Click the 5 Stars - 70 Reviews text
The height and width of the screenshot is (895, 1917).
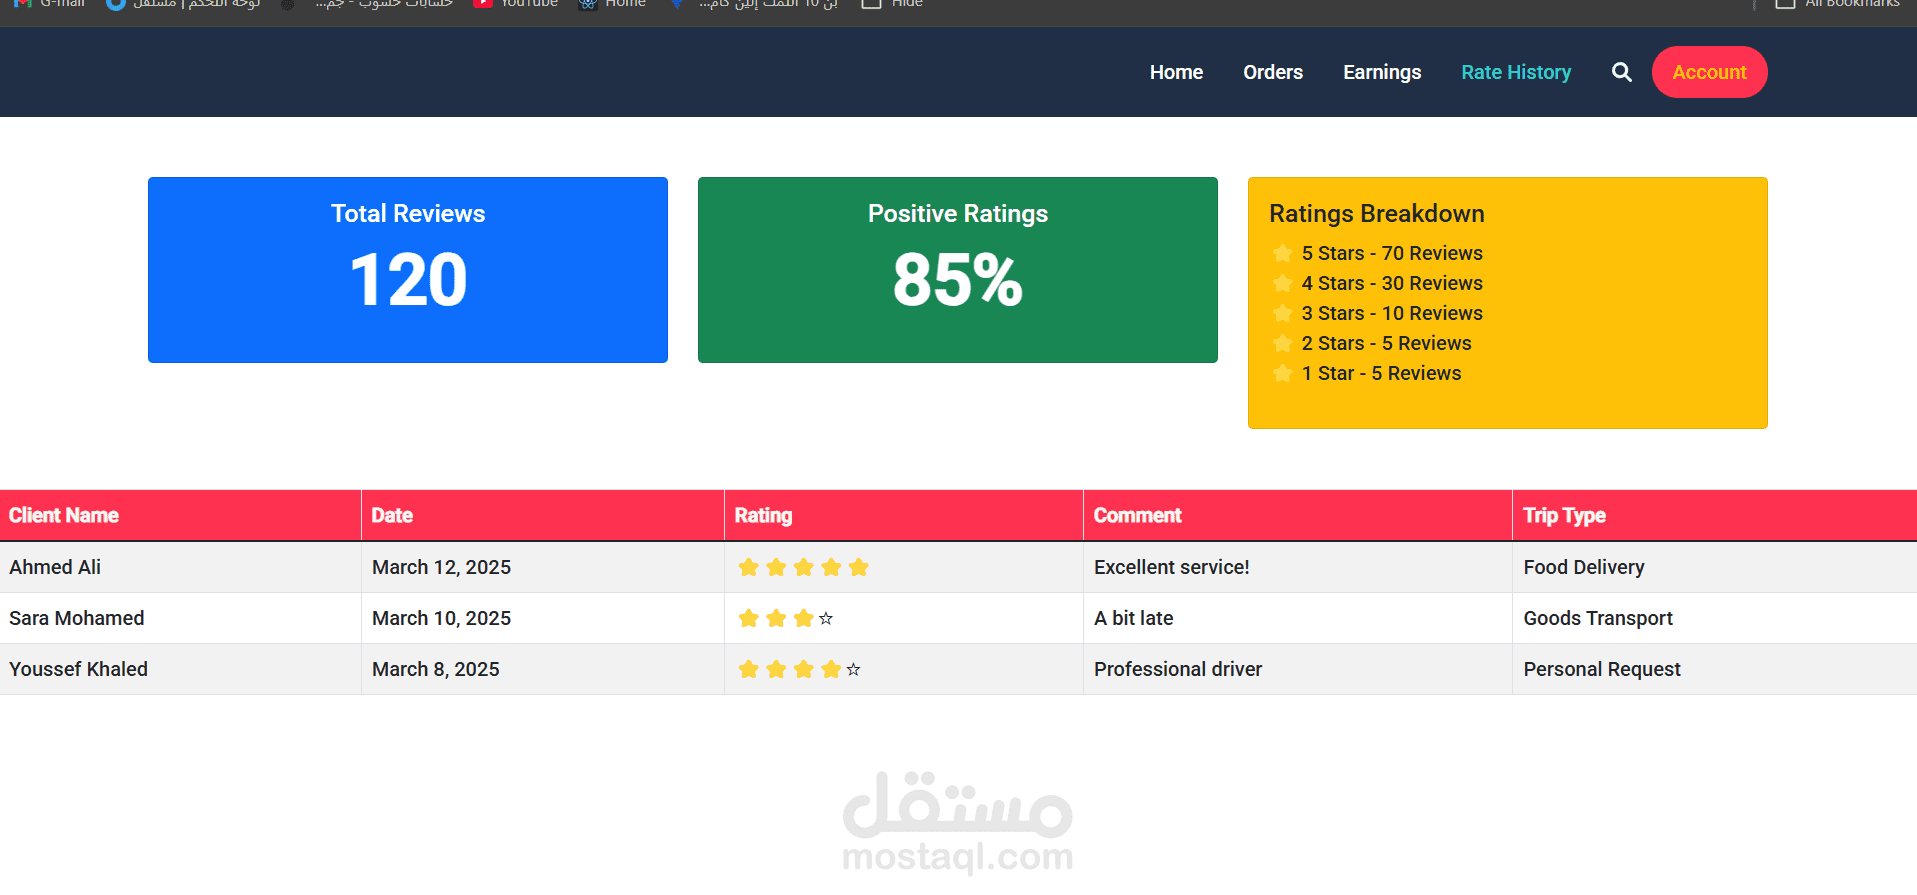click(x=1392, y=253)
